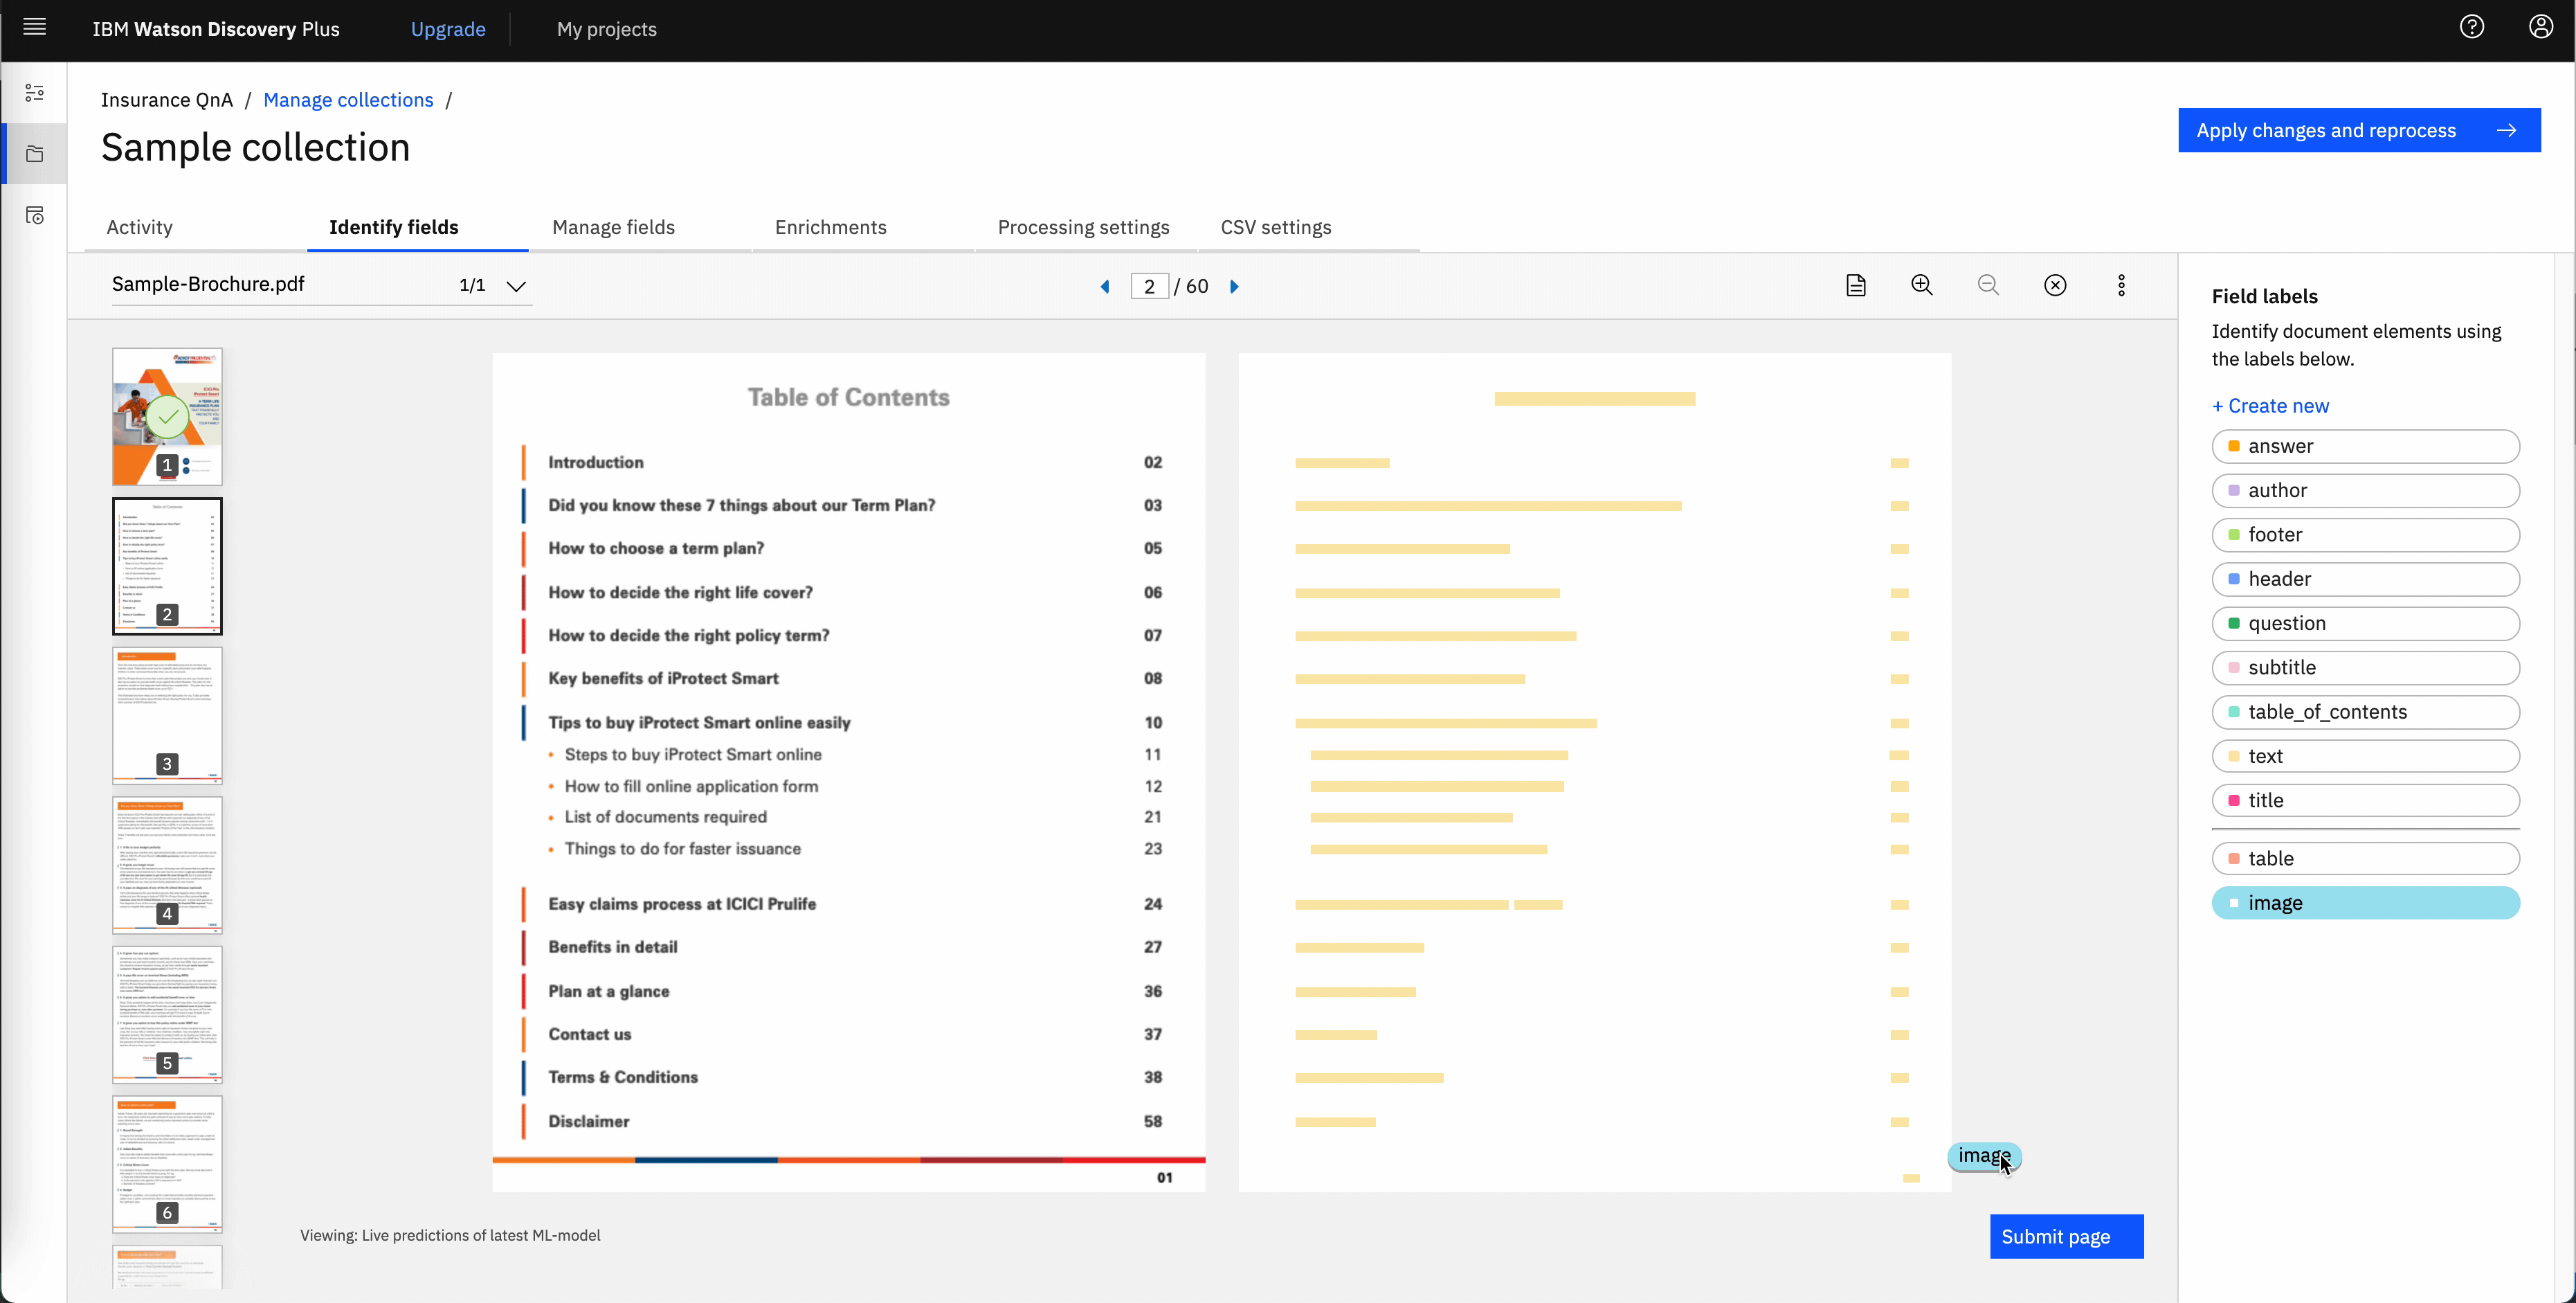
Task: Click the Create new label link
Action: coord(2270,405)
